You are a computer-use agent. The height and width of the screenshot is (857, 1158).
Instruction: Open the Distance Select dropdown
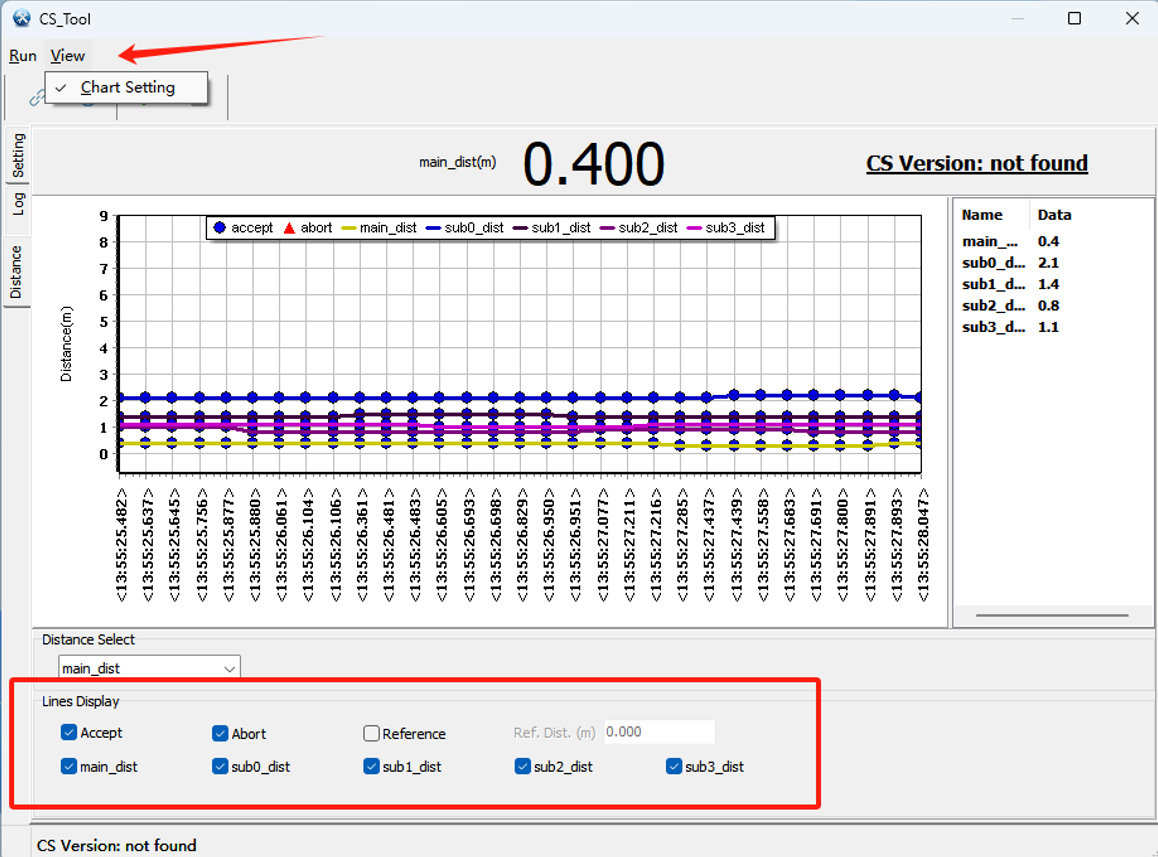(230, 667)
